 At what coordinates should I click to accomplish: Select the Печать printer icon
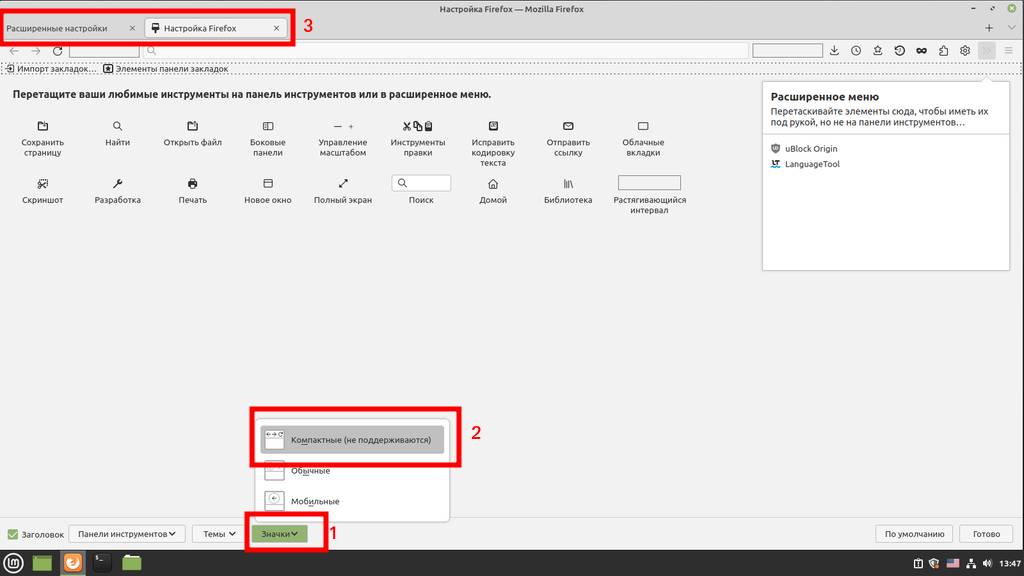[x=192, y=184]
